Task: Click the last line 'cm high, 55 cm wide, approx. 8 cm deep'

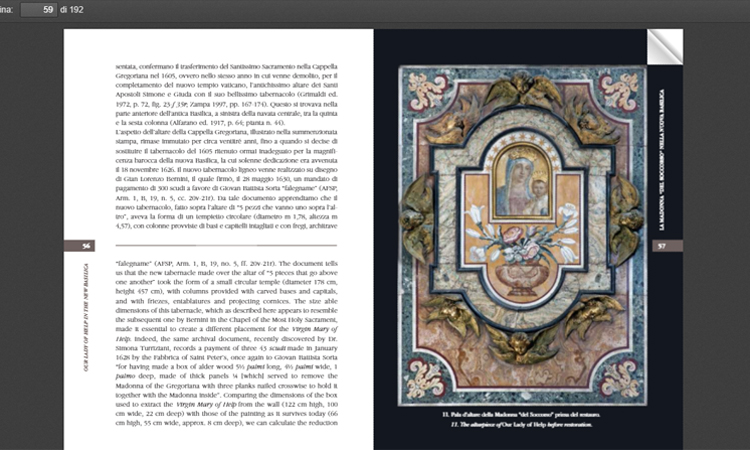Action: [226, 423]
